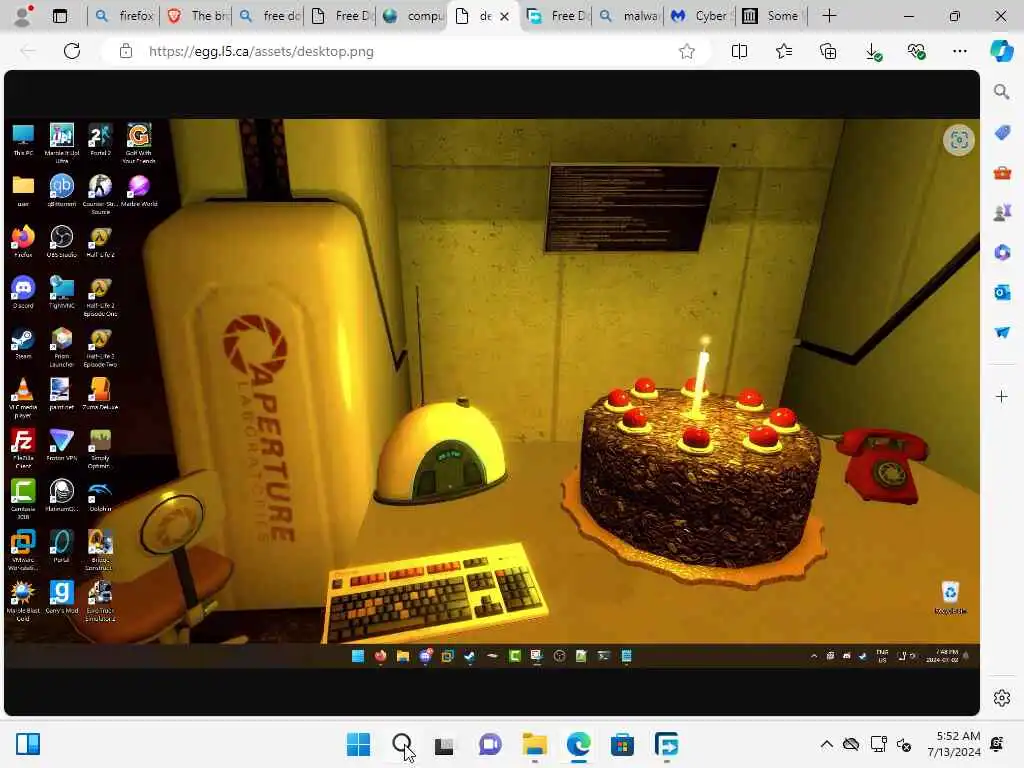Switch to the "compu" tab
The width and height of the screenshot is (1024, 768).
coord(413,16)
